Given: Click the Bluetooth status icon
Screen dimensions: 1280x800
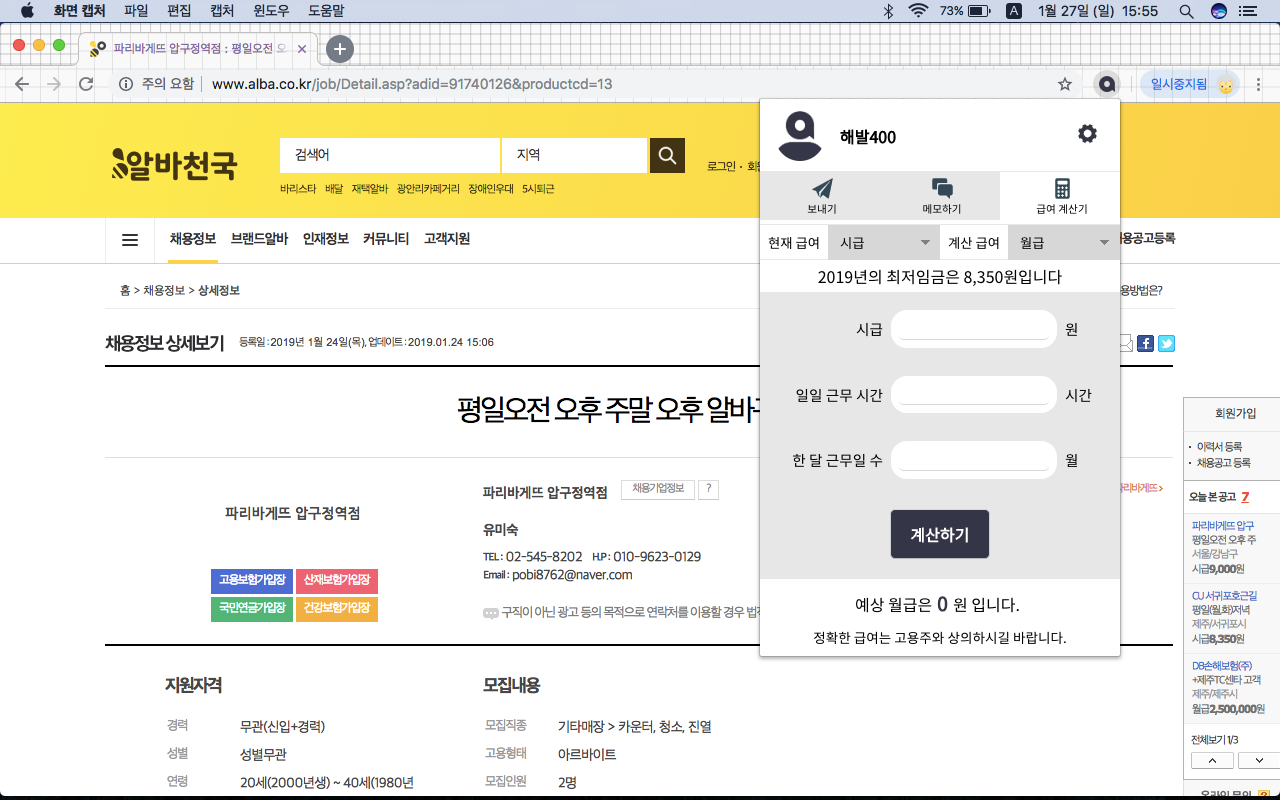Looking at the screenshot, I should pyautogui.click(x=887, y=11).
